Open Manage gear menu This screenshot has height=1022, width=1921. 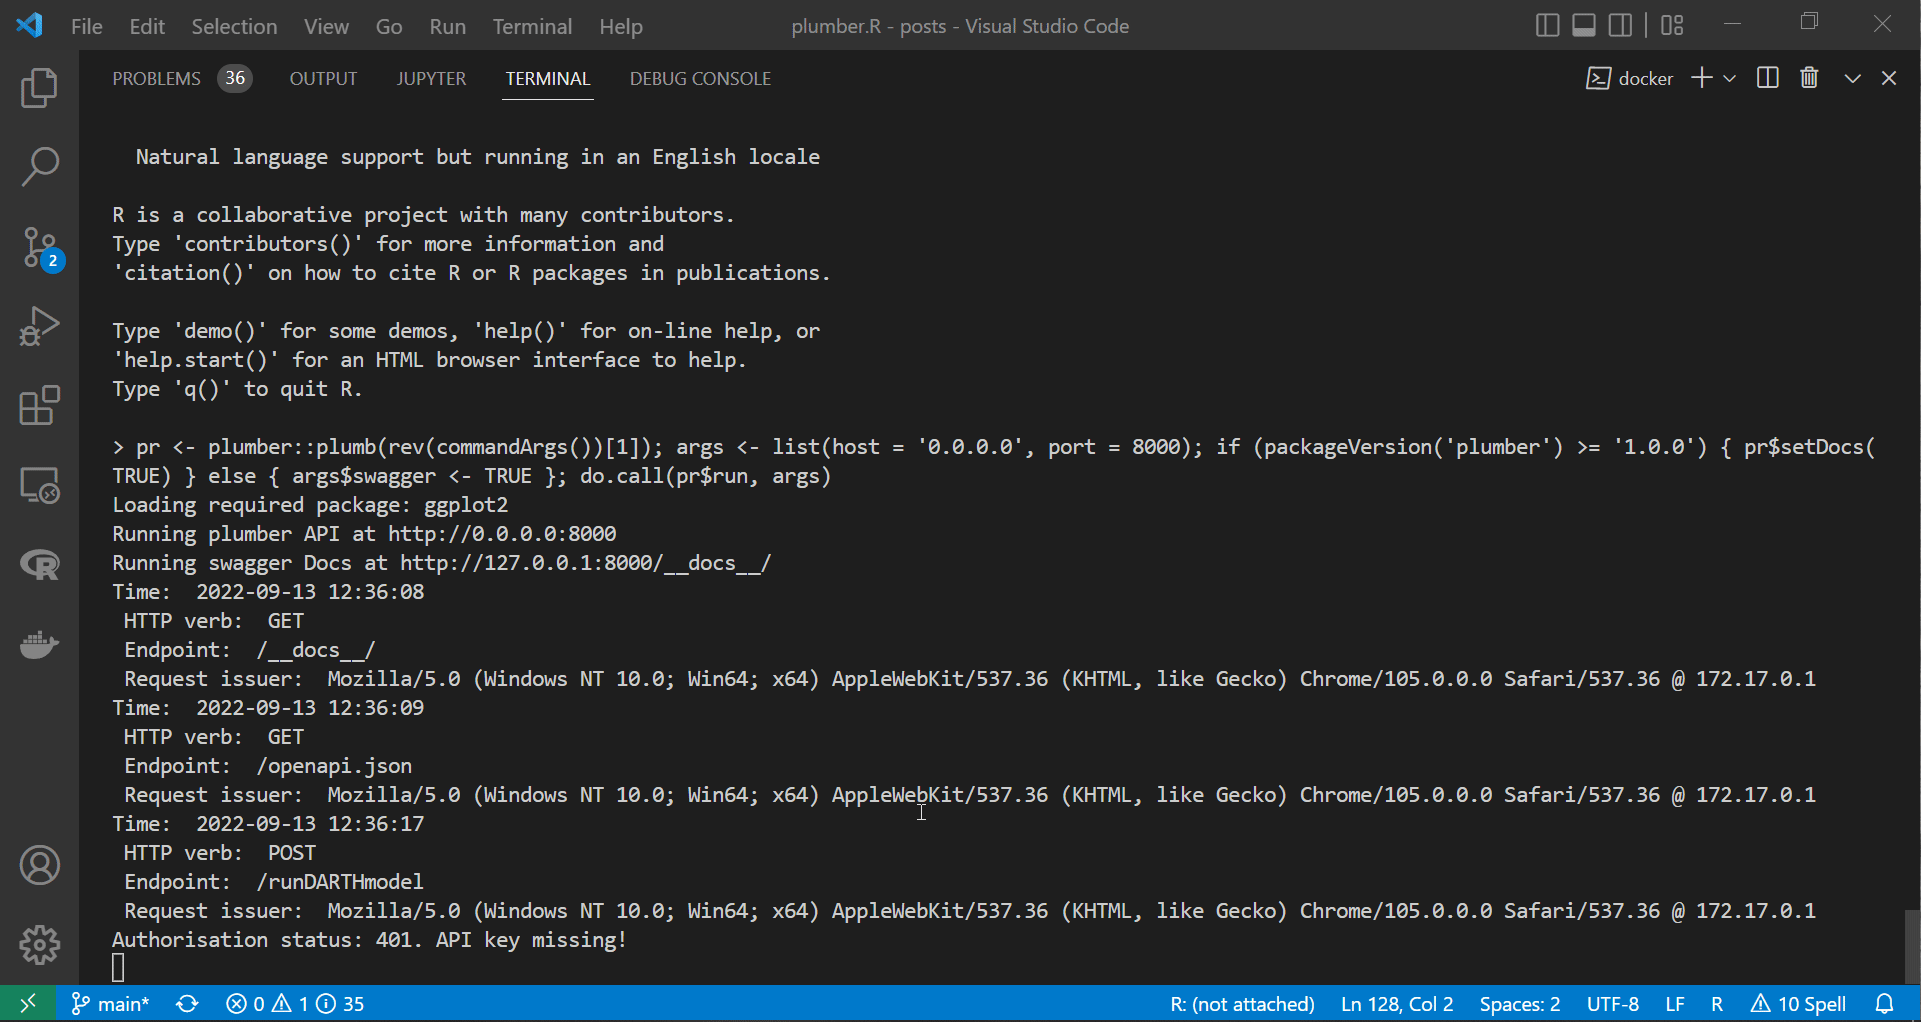coord(39,944)
